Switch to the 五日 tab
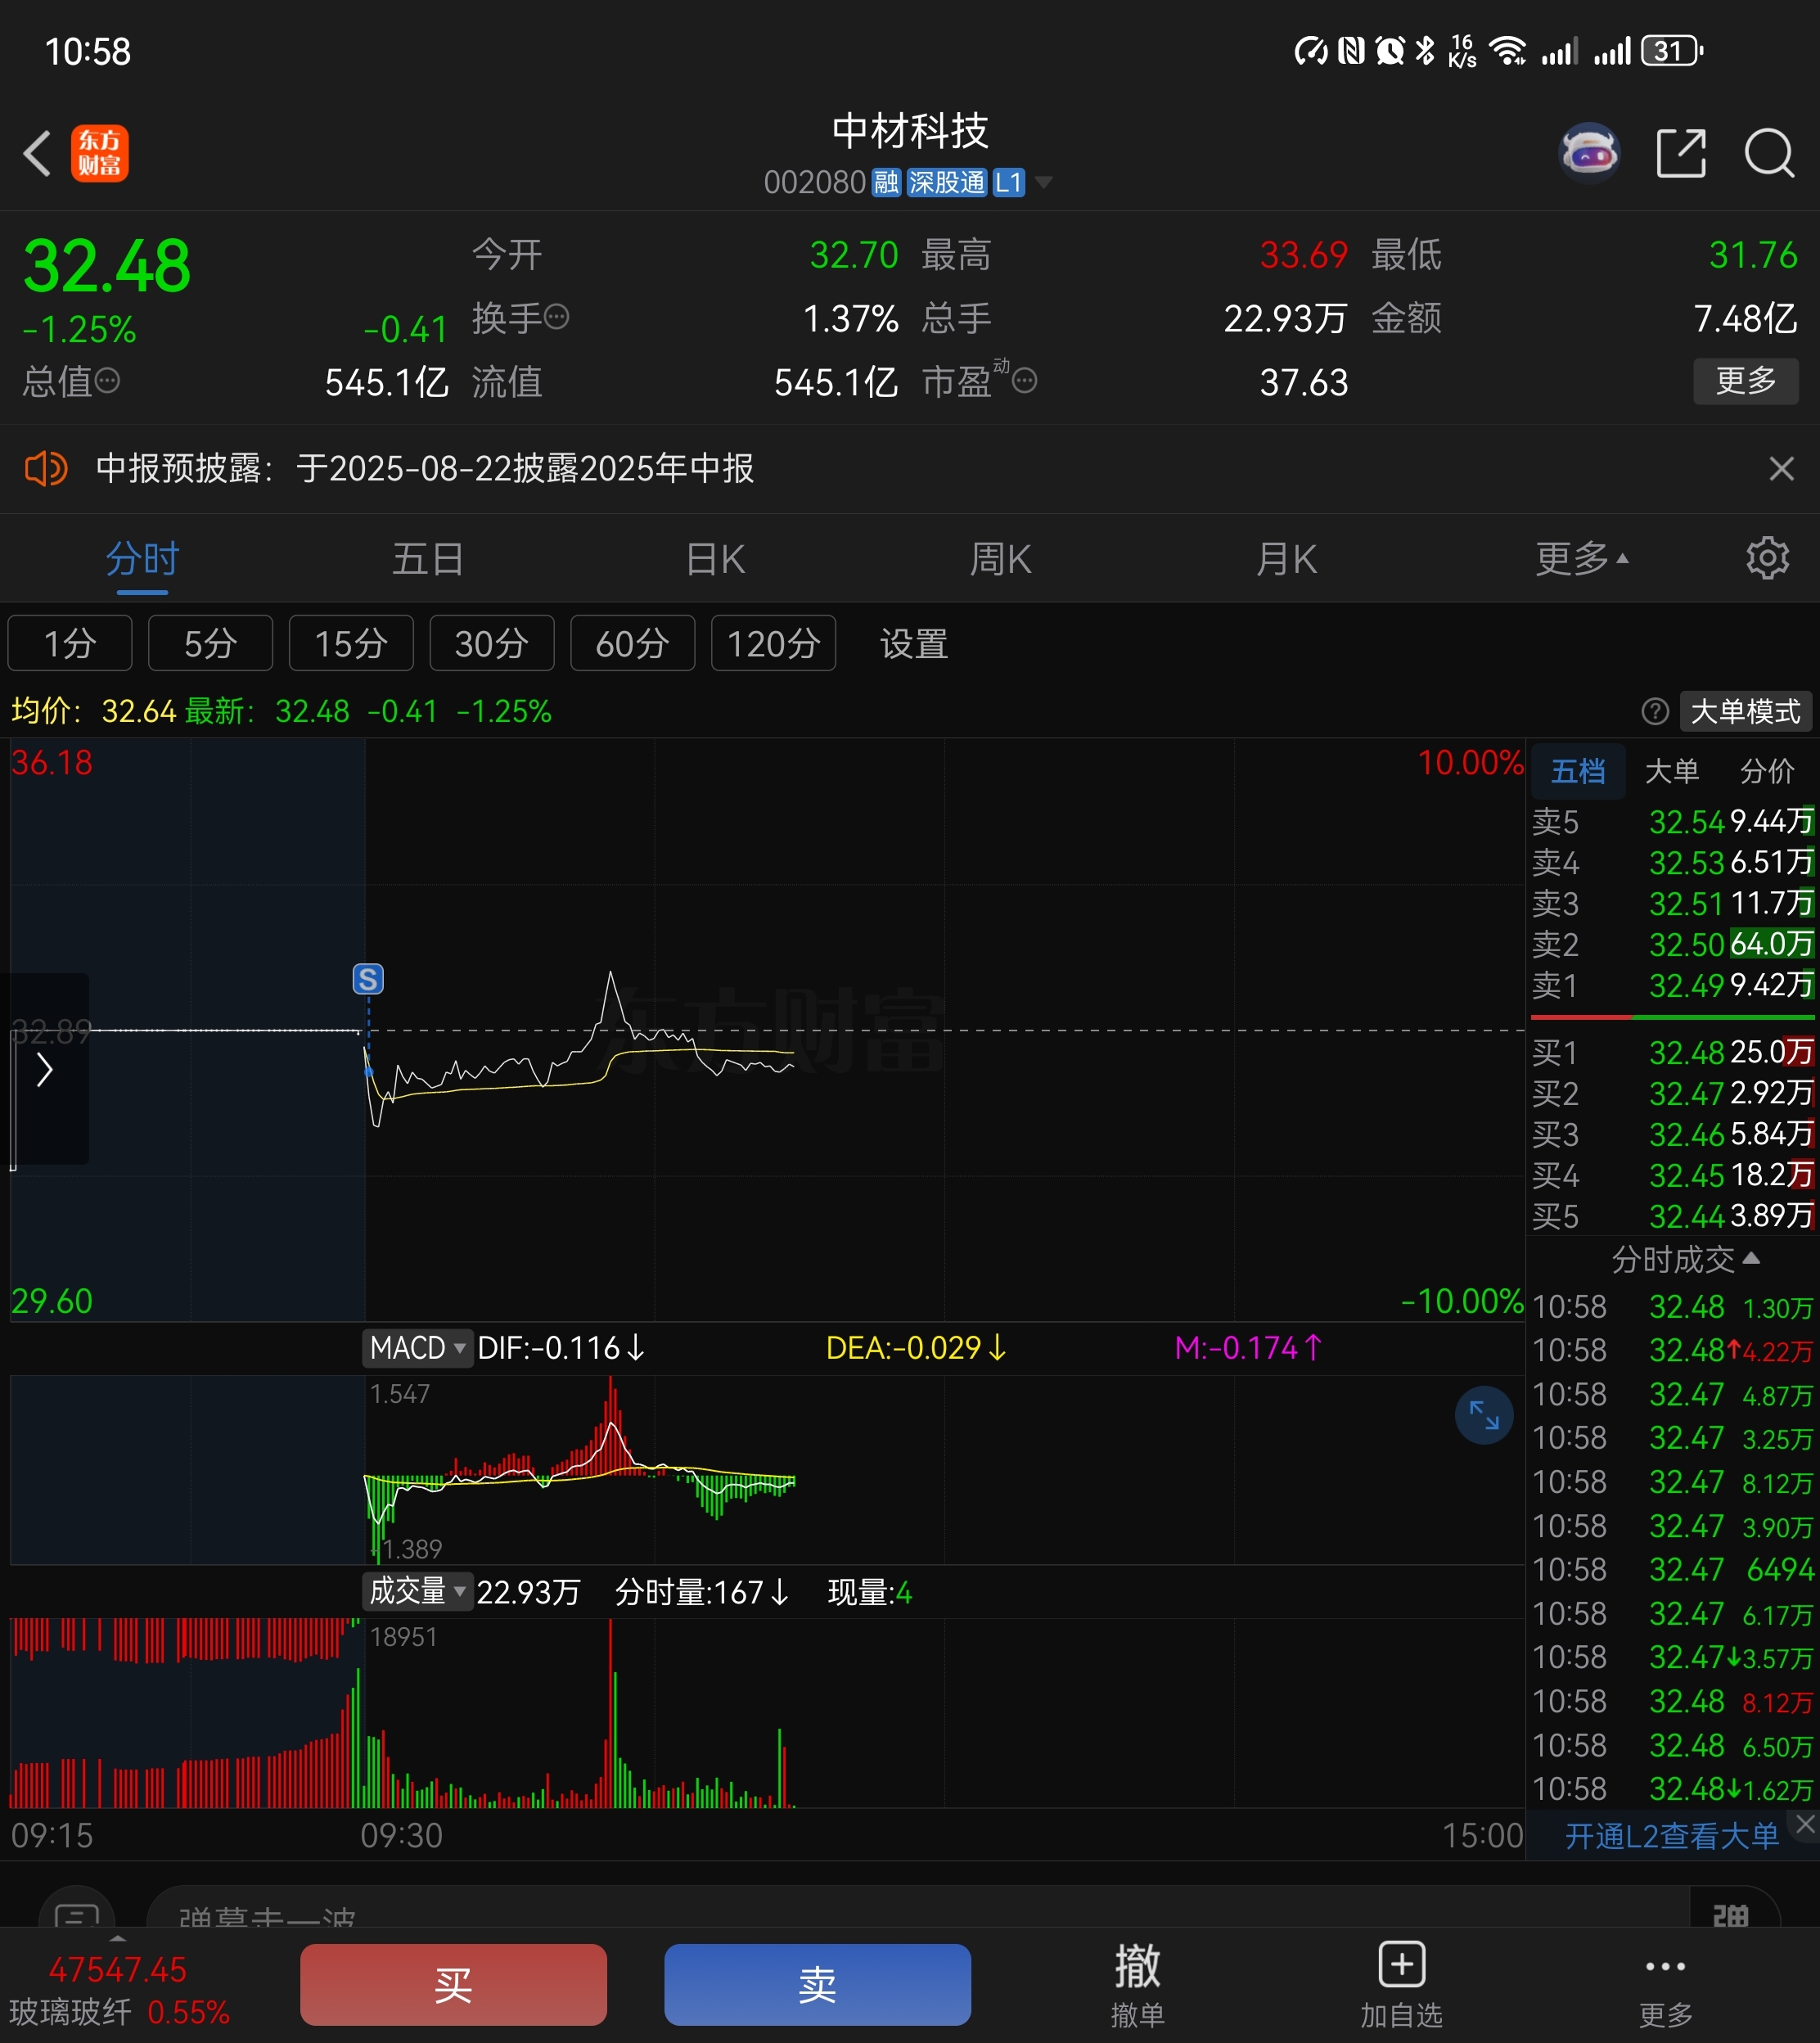The height and width of the screenshot is (2043, 1820). coord(428,558)
